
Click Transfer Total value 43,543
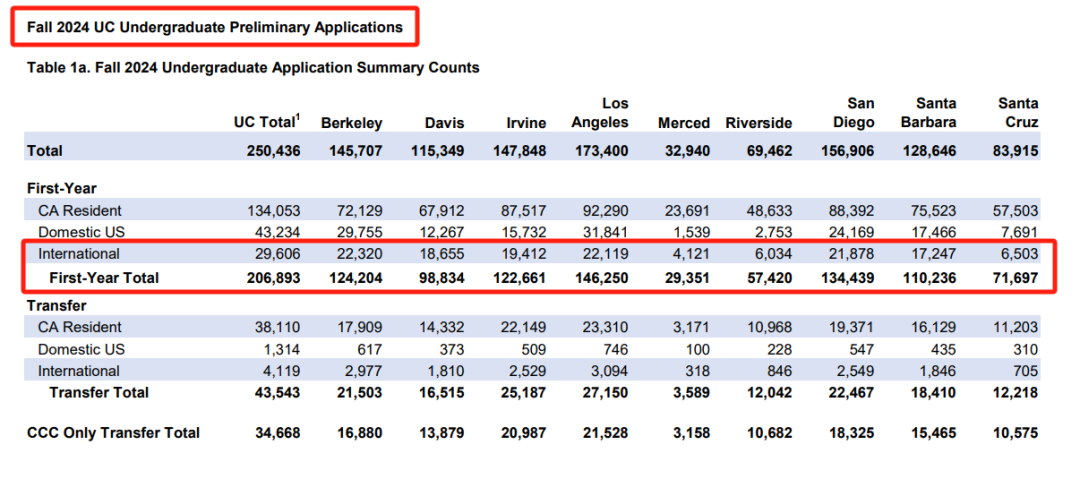(x=278, y=392)
